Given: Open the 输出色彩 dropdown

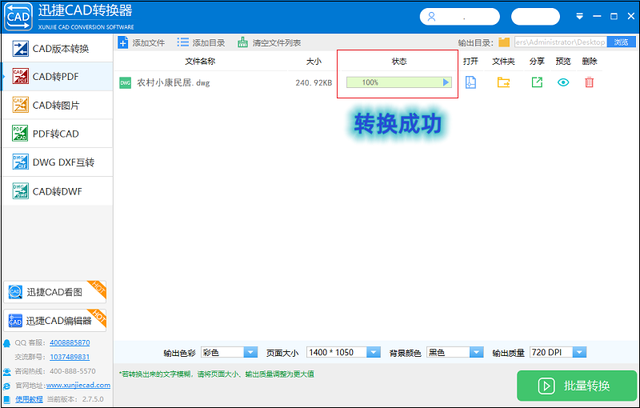Looking at the screenshot, I should coord(229,352).
